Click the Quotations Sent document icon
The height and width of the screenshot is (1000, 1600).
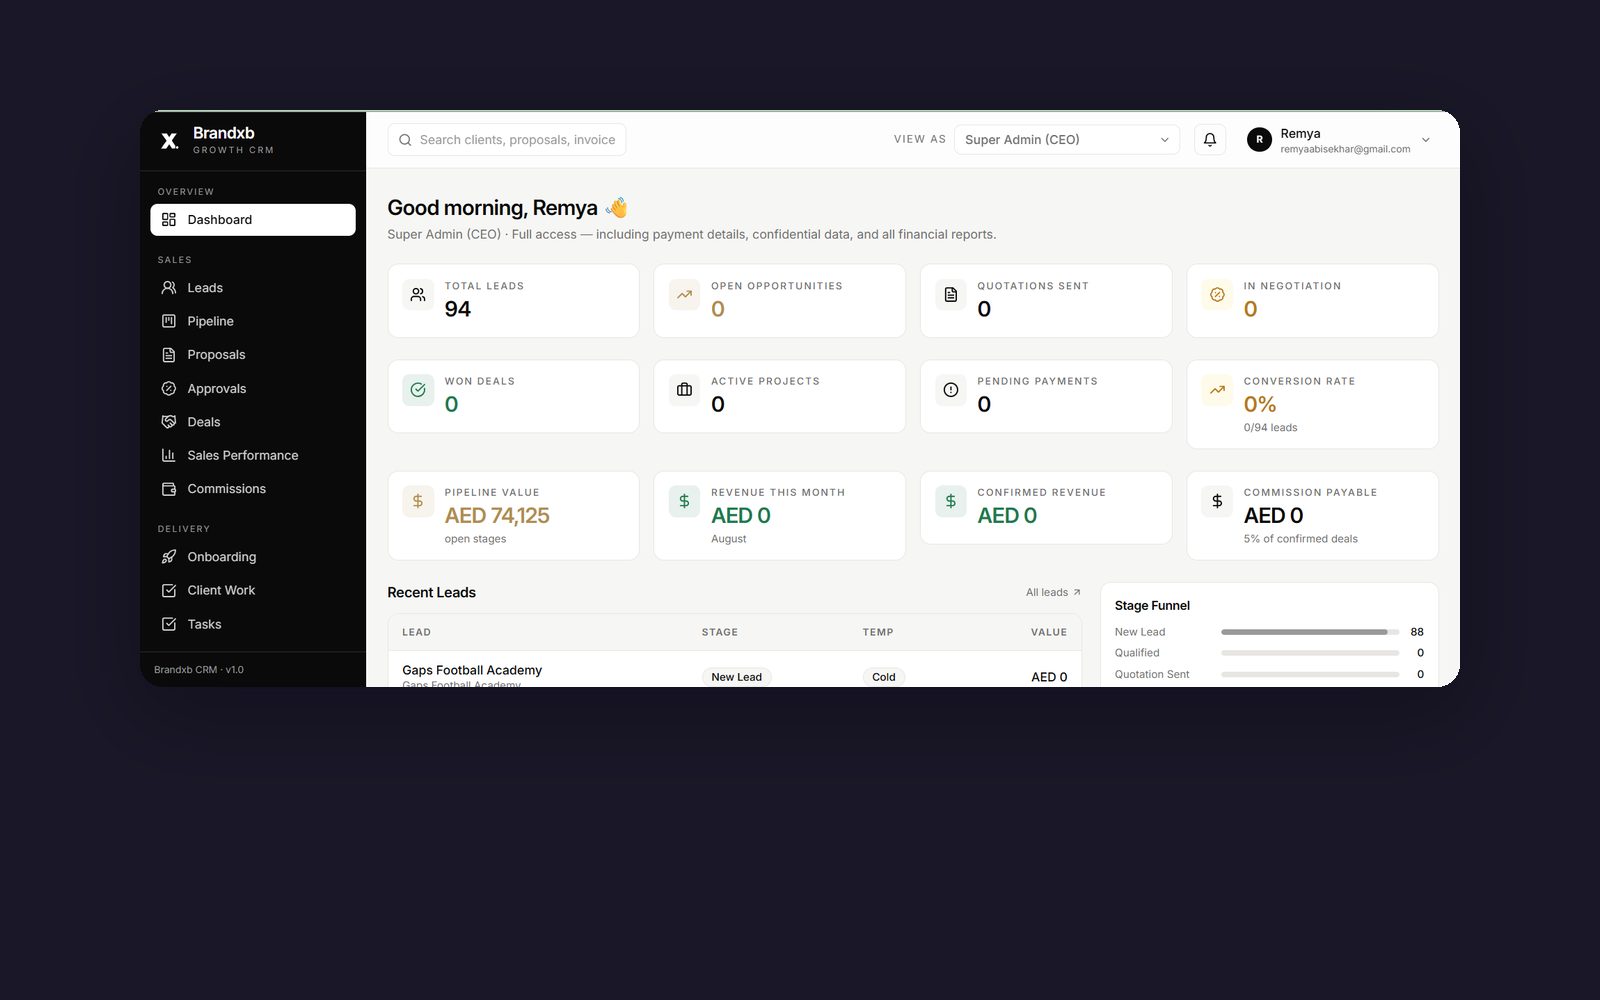pyautogui.click(x=951, y=295)
